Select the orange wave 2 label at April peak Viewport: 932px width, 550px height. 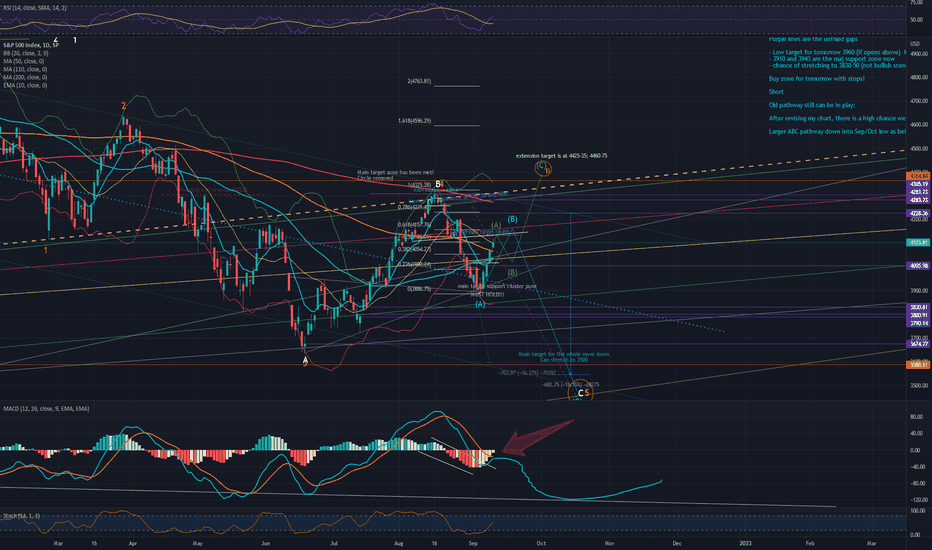124,106
